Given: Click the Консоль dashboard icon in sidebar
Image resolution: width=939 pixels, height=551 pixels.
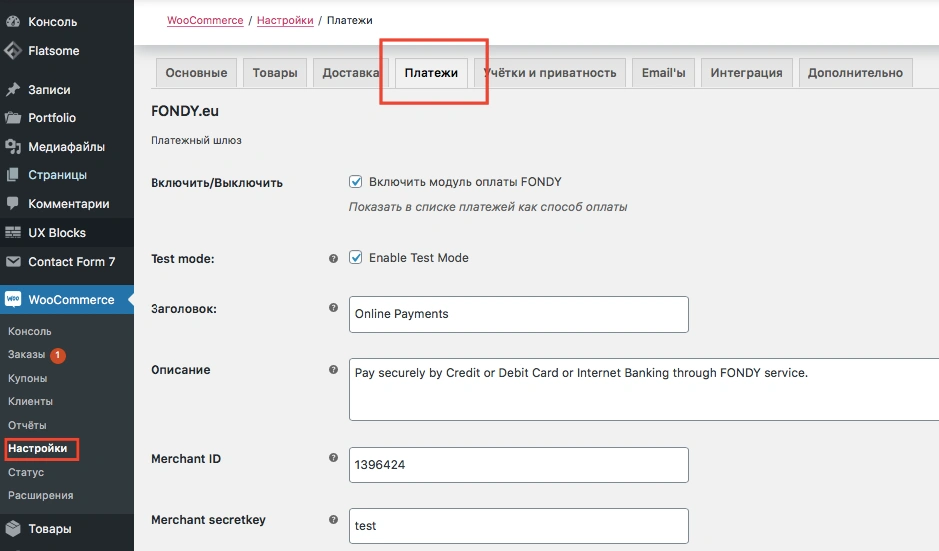Looking at the screenshot, I should pyautogui.click(x=13, y=22).
